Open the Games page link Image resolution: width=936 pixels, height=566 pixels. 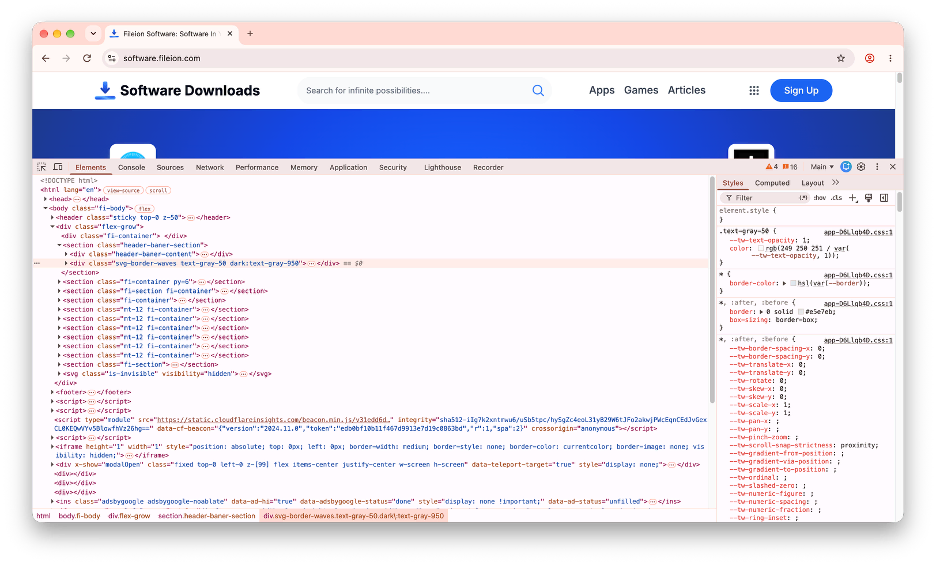(641, 90)
